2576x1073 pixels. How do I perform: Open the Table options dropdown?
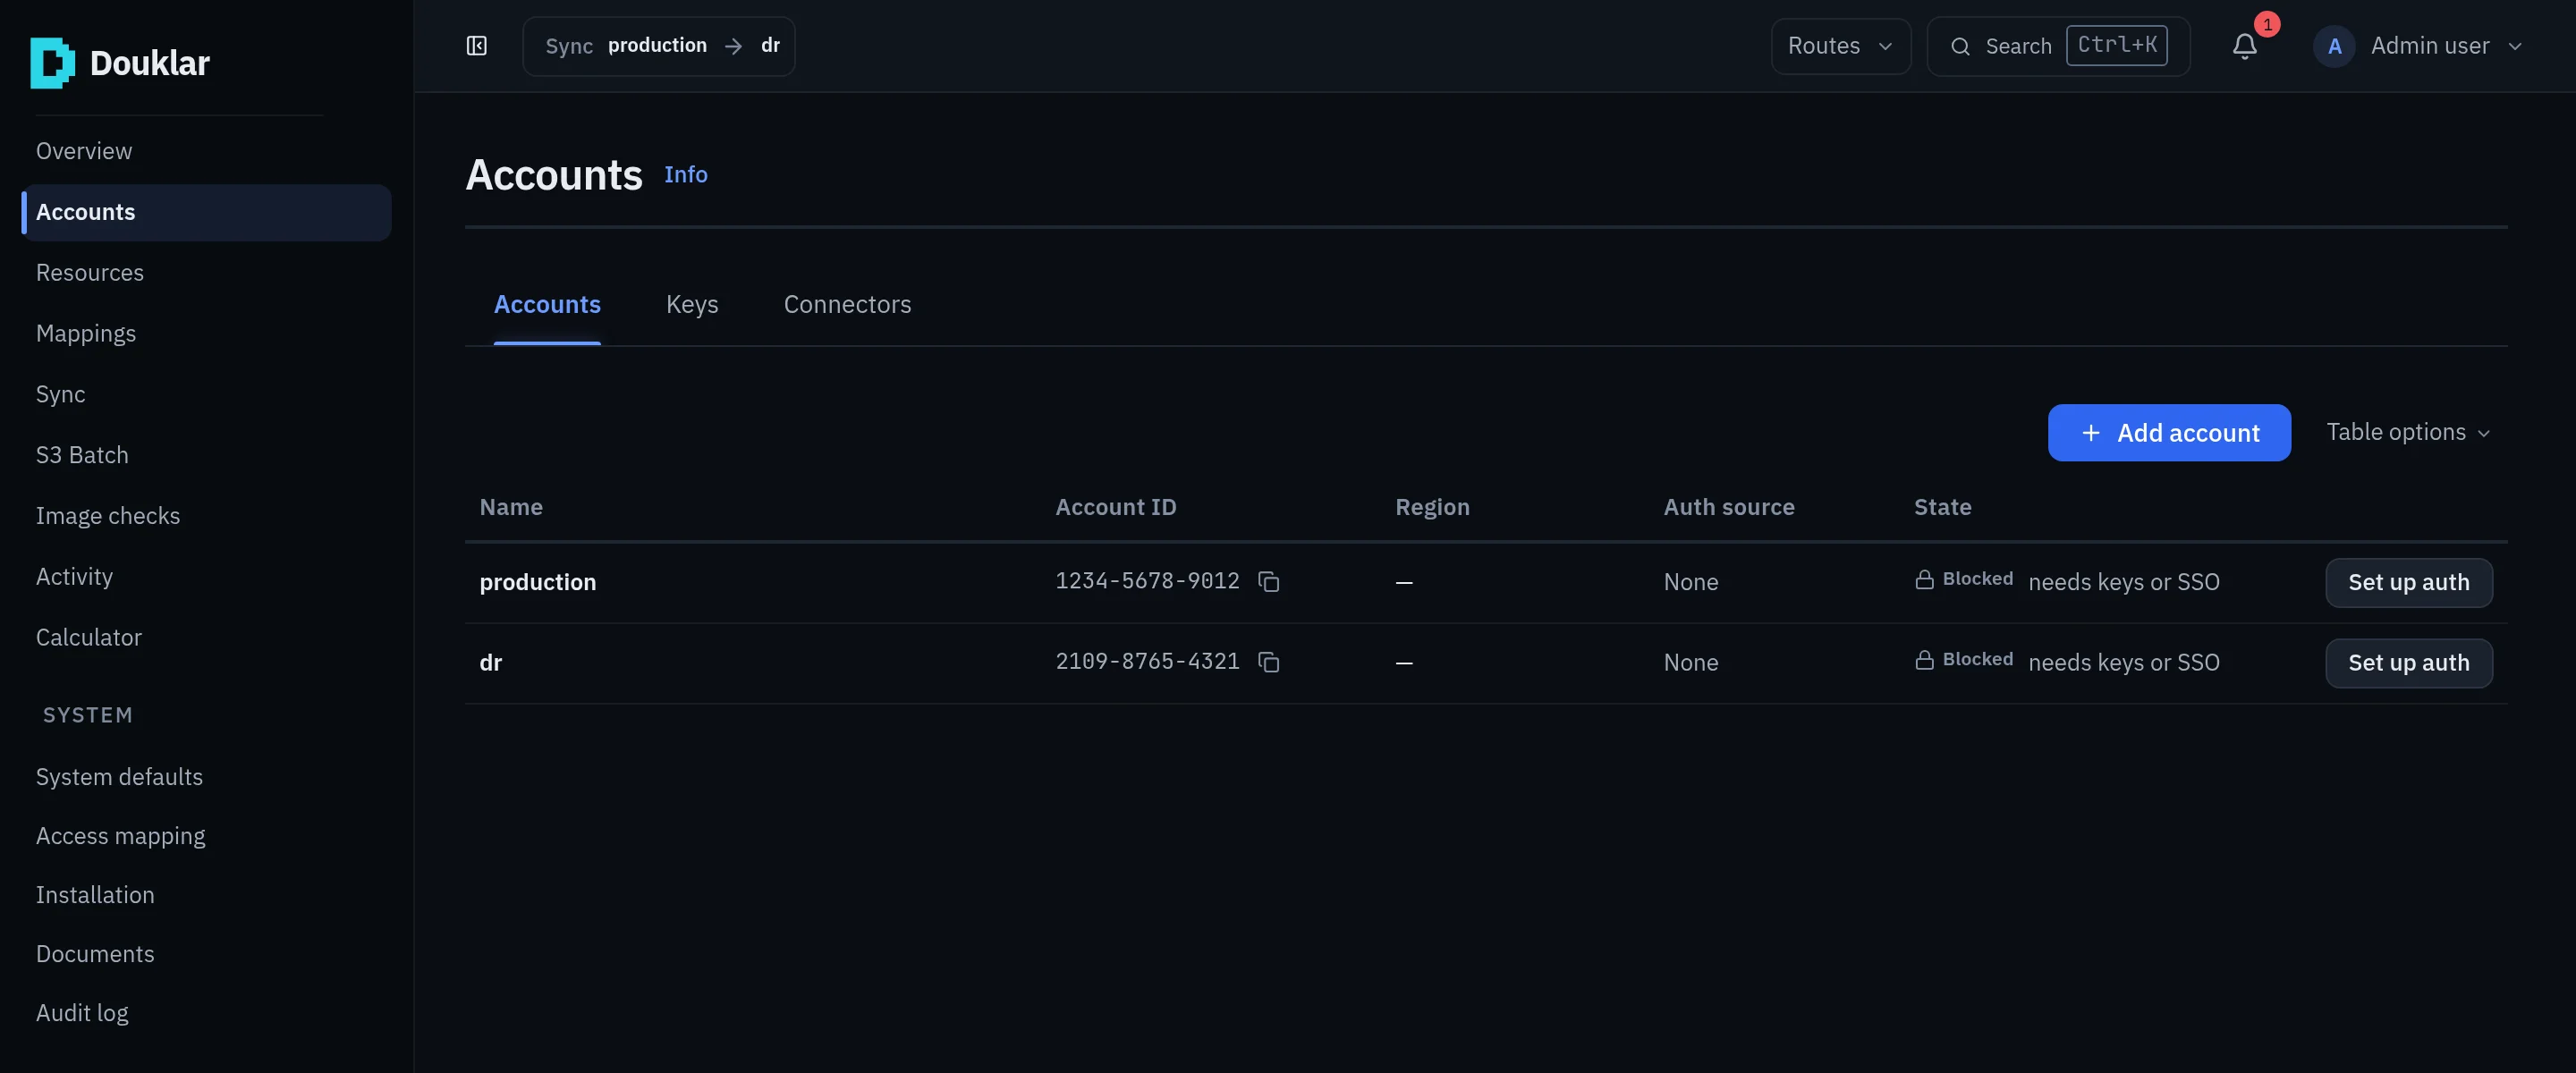point(2408,432)
